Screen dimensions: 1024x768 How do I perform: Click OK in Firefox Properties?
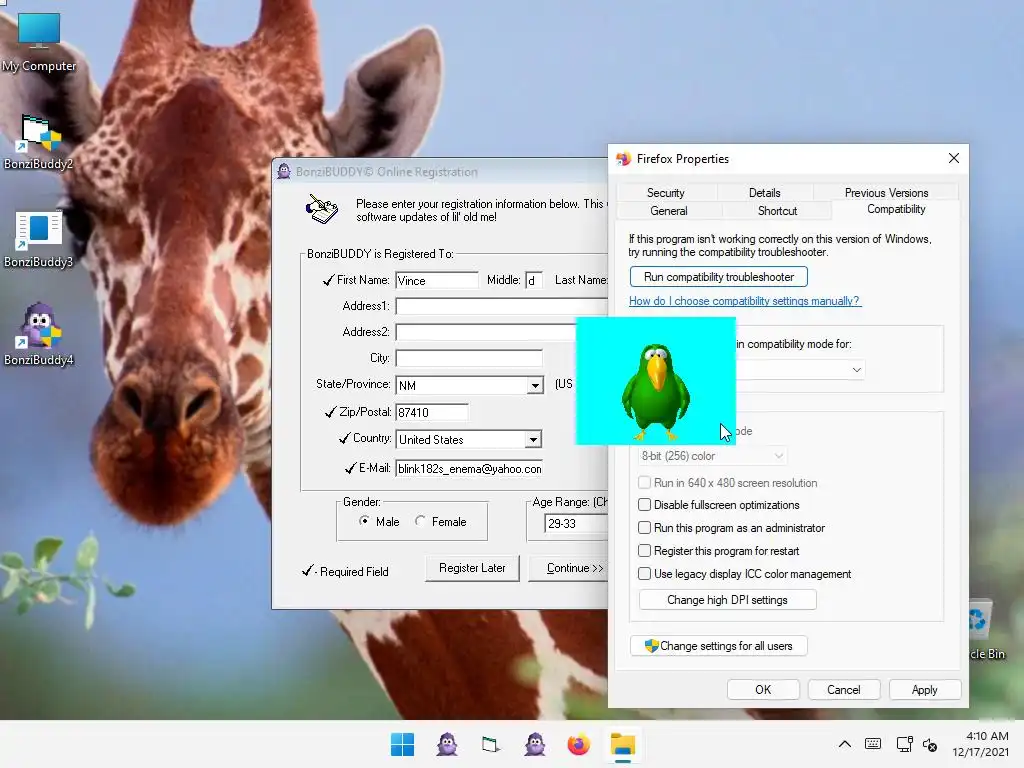point(763,690)
